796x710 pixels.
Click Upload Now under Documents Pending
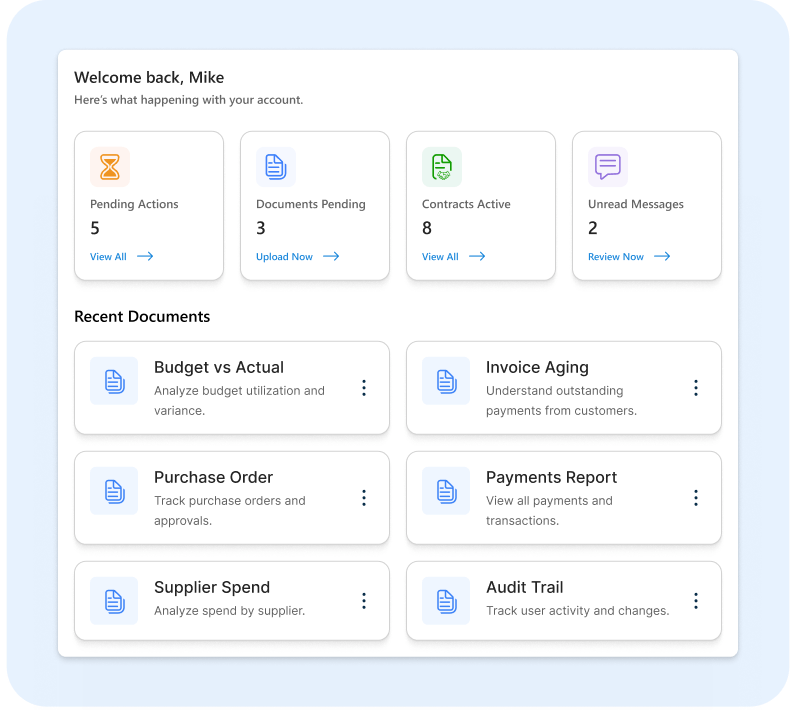coord(284,257)
